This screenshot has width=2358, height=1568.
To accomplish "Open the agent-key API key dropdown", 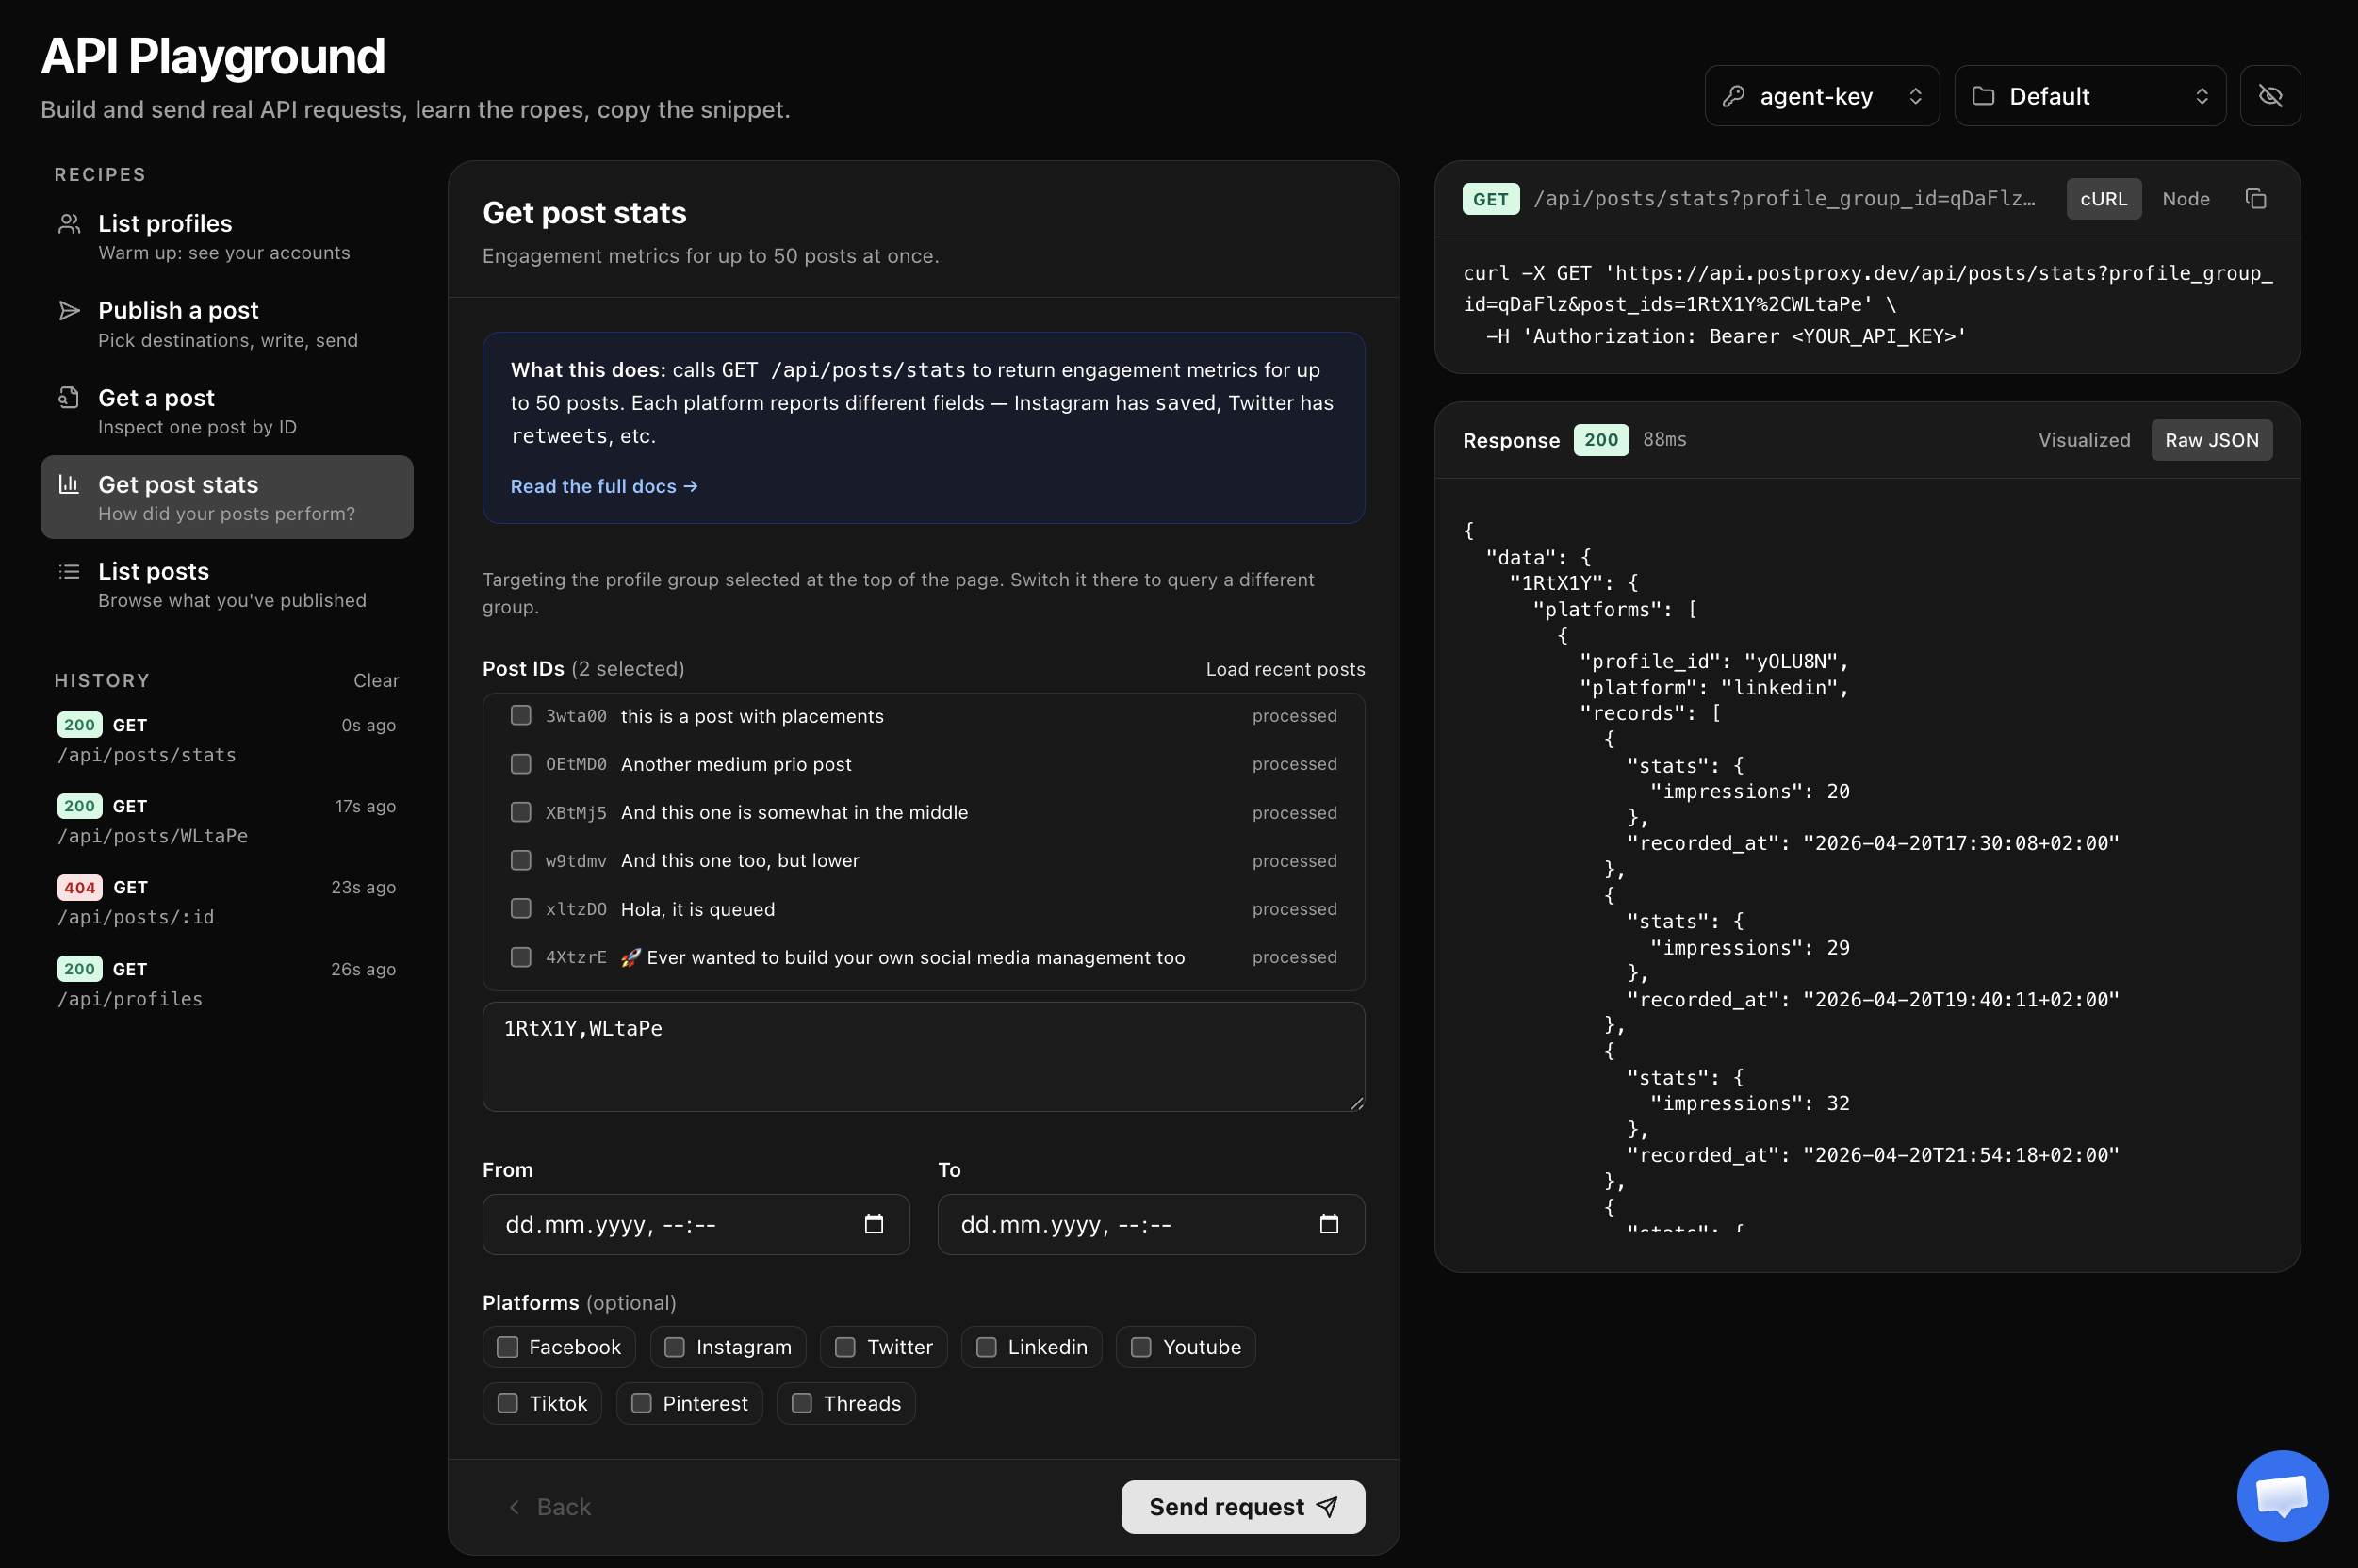I will pos(1822,96).
